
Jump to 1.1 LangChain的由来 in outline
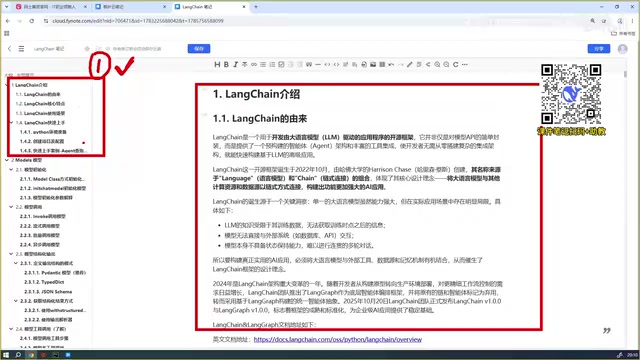(x=38, y=94)
